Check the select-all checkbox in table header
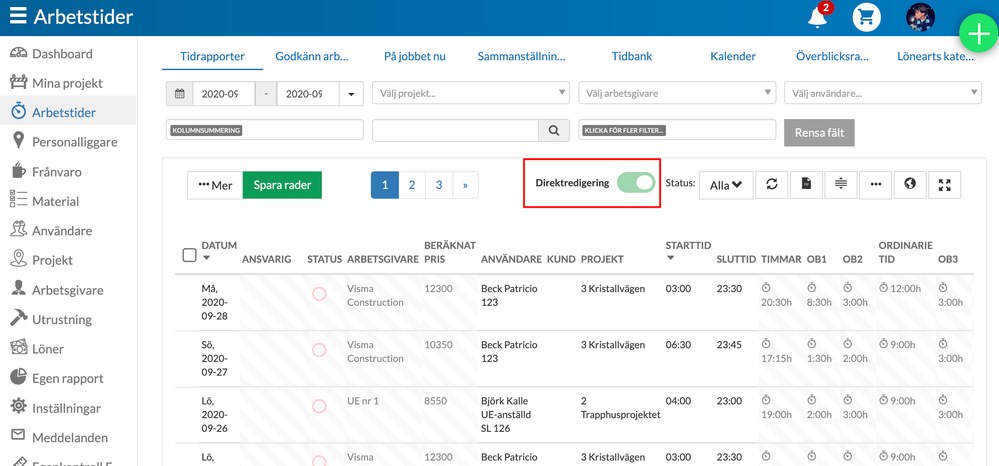 189,255
